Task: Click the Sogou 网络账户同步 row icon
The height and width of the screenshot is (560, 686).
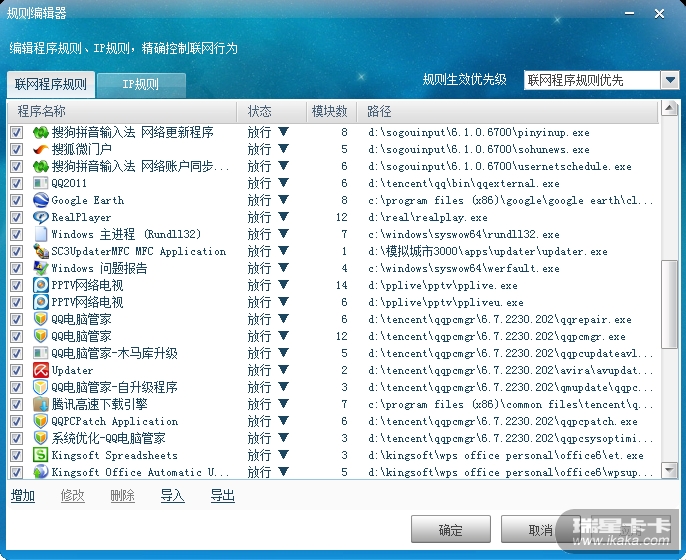Action: (41, 166)
